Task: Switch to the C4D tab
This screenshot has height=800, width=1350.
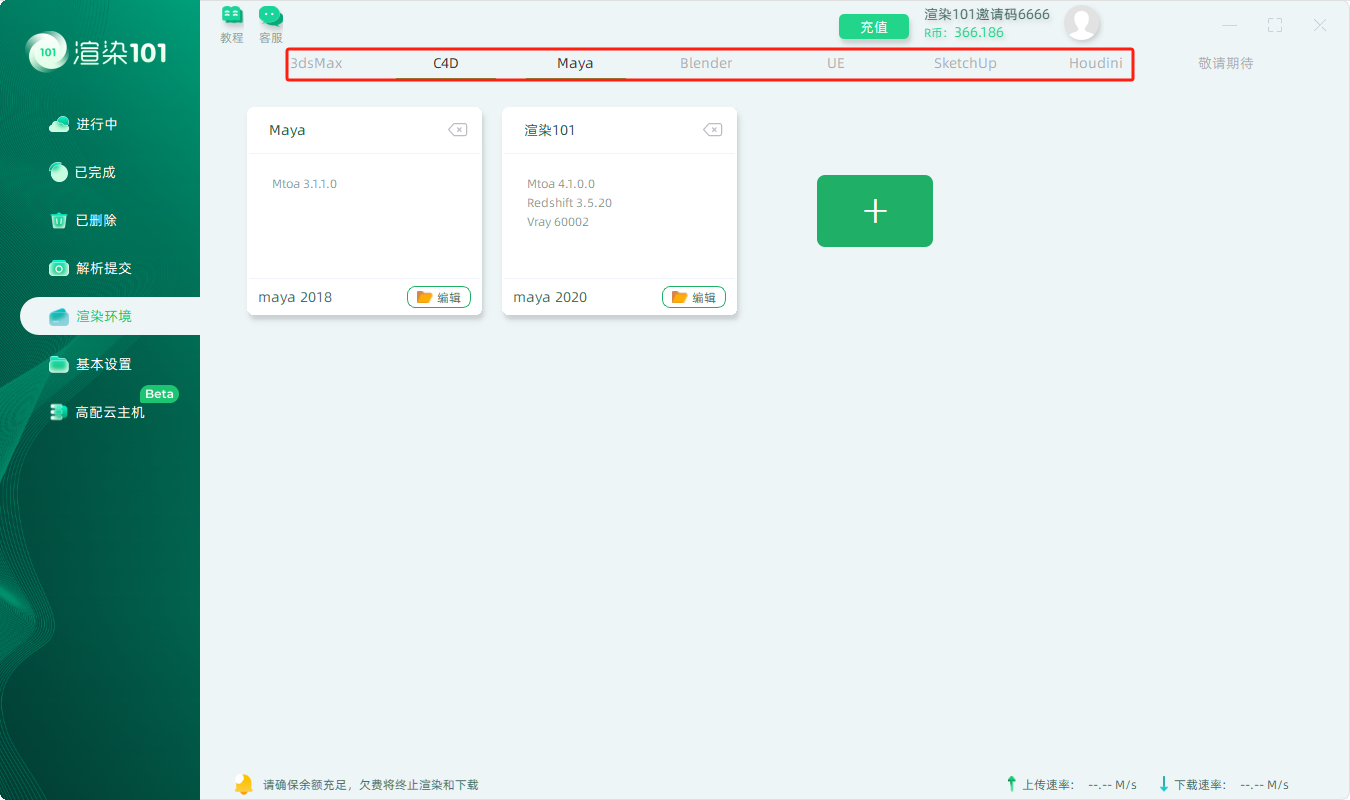Action: pos(446,63)
